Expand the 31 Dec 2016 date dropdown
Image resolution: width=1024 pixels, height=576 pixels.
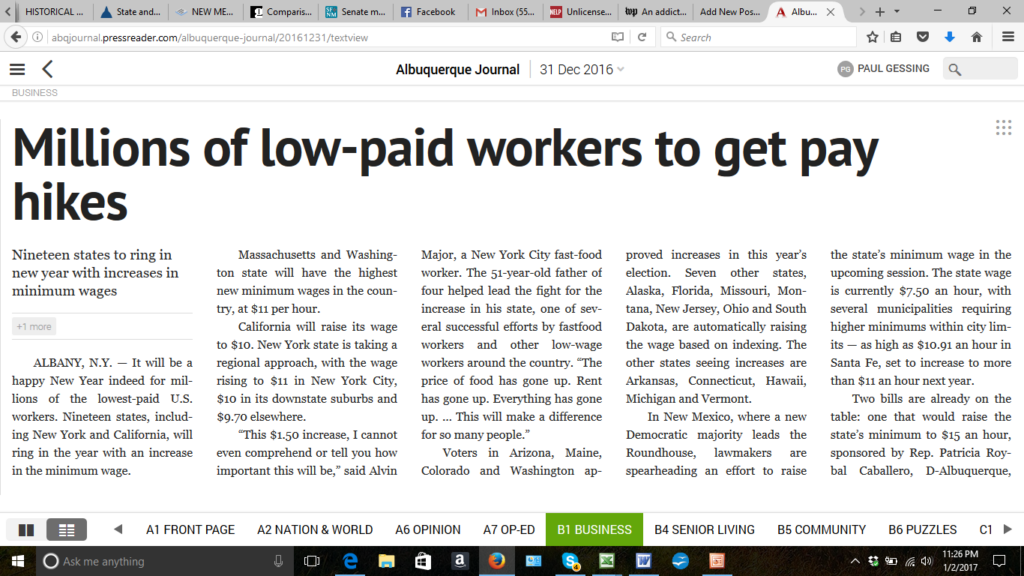click(582, 69)
